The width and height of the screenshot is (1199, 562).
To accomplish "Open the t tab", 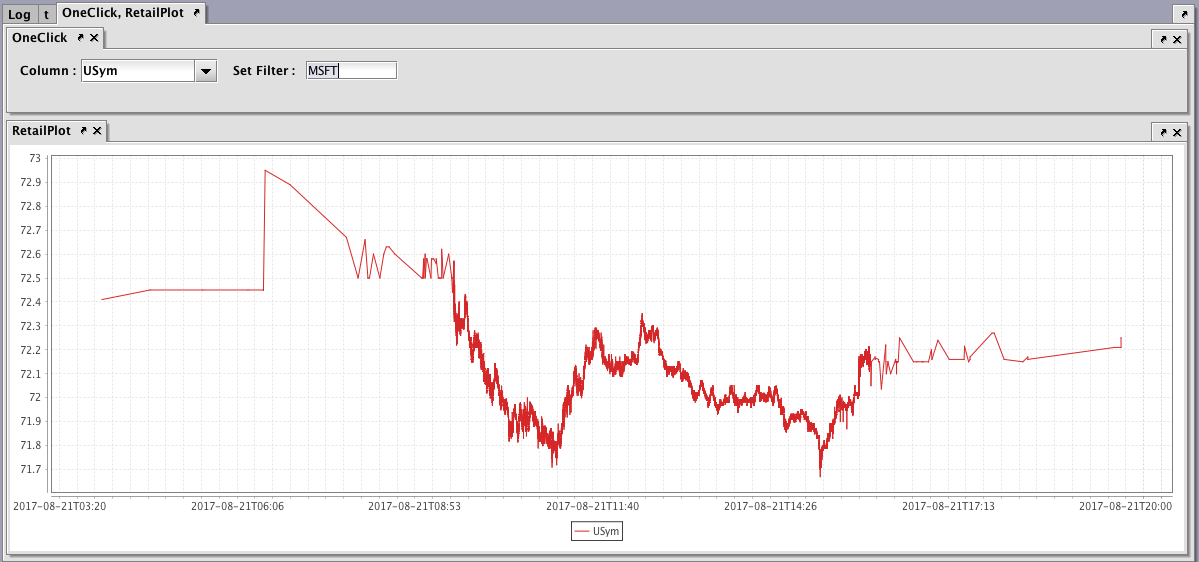I will 47,14.
